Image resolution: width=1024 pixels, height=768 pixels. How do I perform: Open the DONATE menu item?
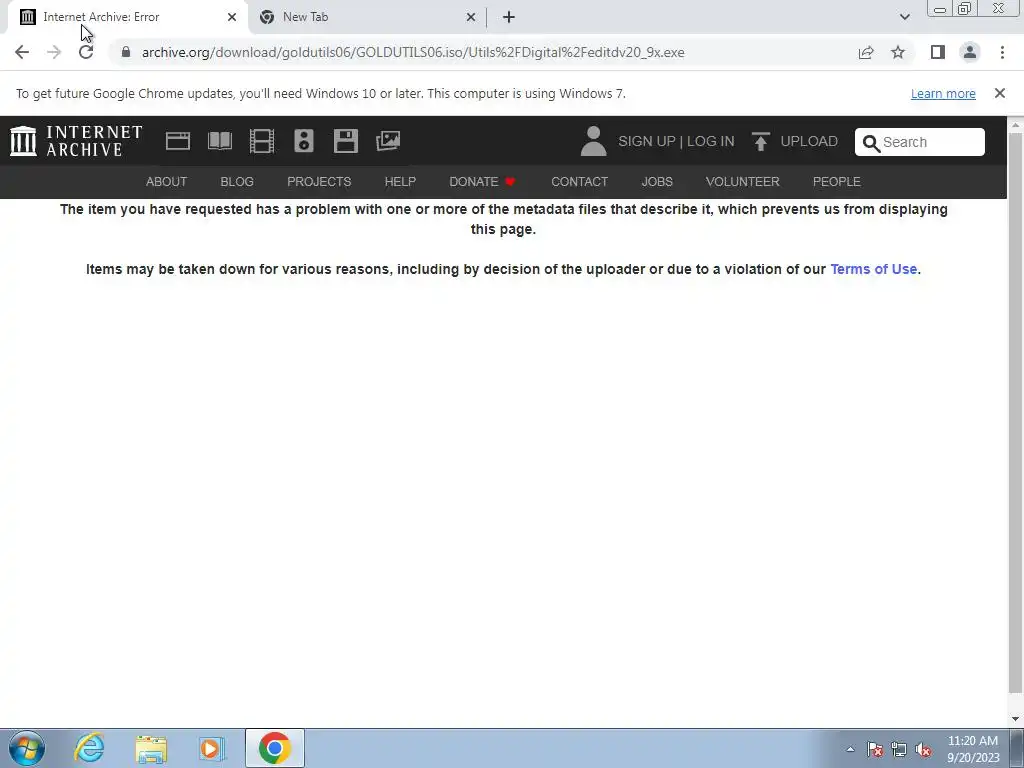[x=483, y=182]
